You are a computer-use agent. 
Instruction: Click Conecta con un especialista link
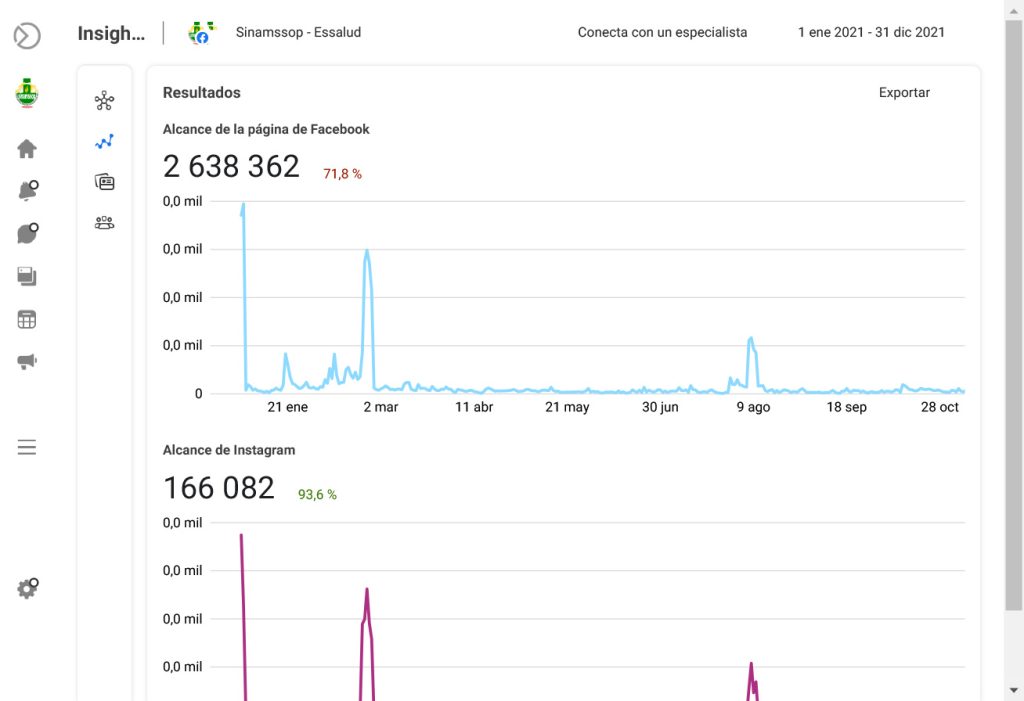point(662,32)
